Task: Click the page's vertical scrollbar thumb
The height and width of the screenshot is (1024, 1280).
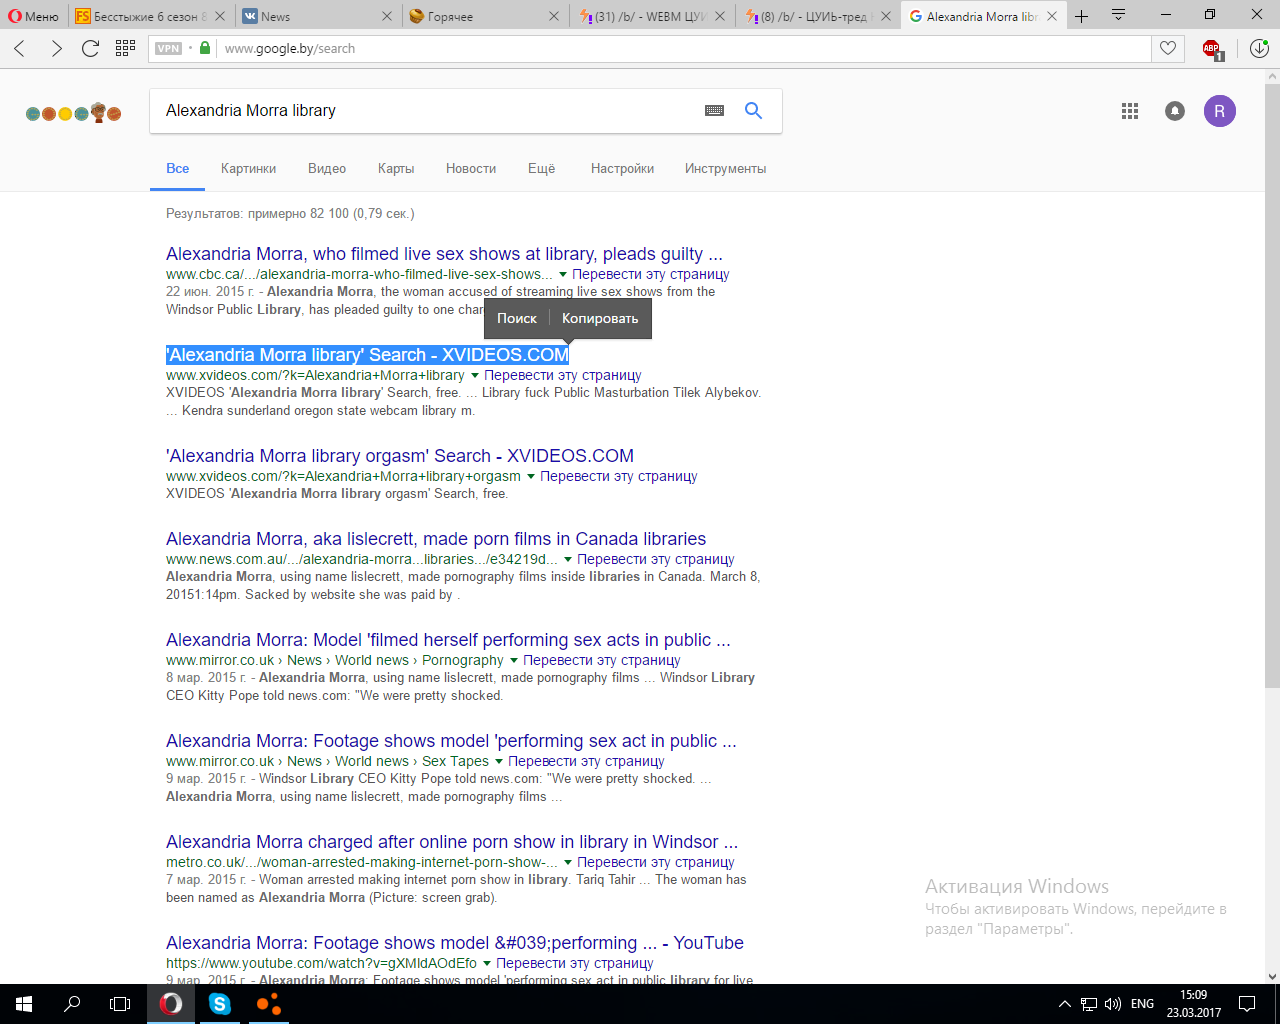Action: pyautogui.click(x=1272, y=385)
